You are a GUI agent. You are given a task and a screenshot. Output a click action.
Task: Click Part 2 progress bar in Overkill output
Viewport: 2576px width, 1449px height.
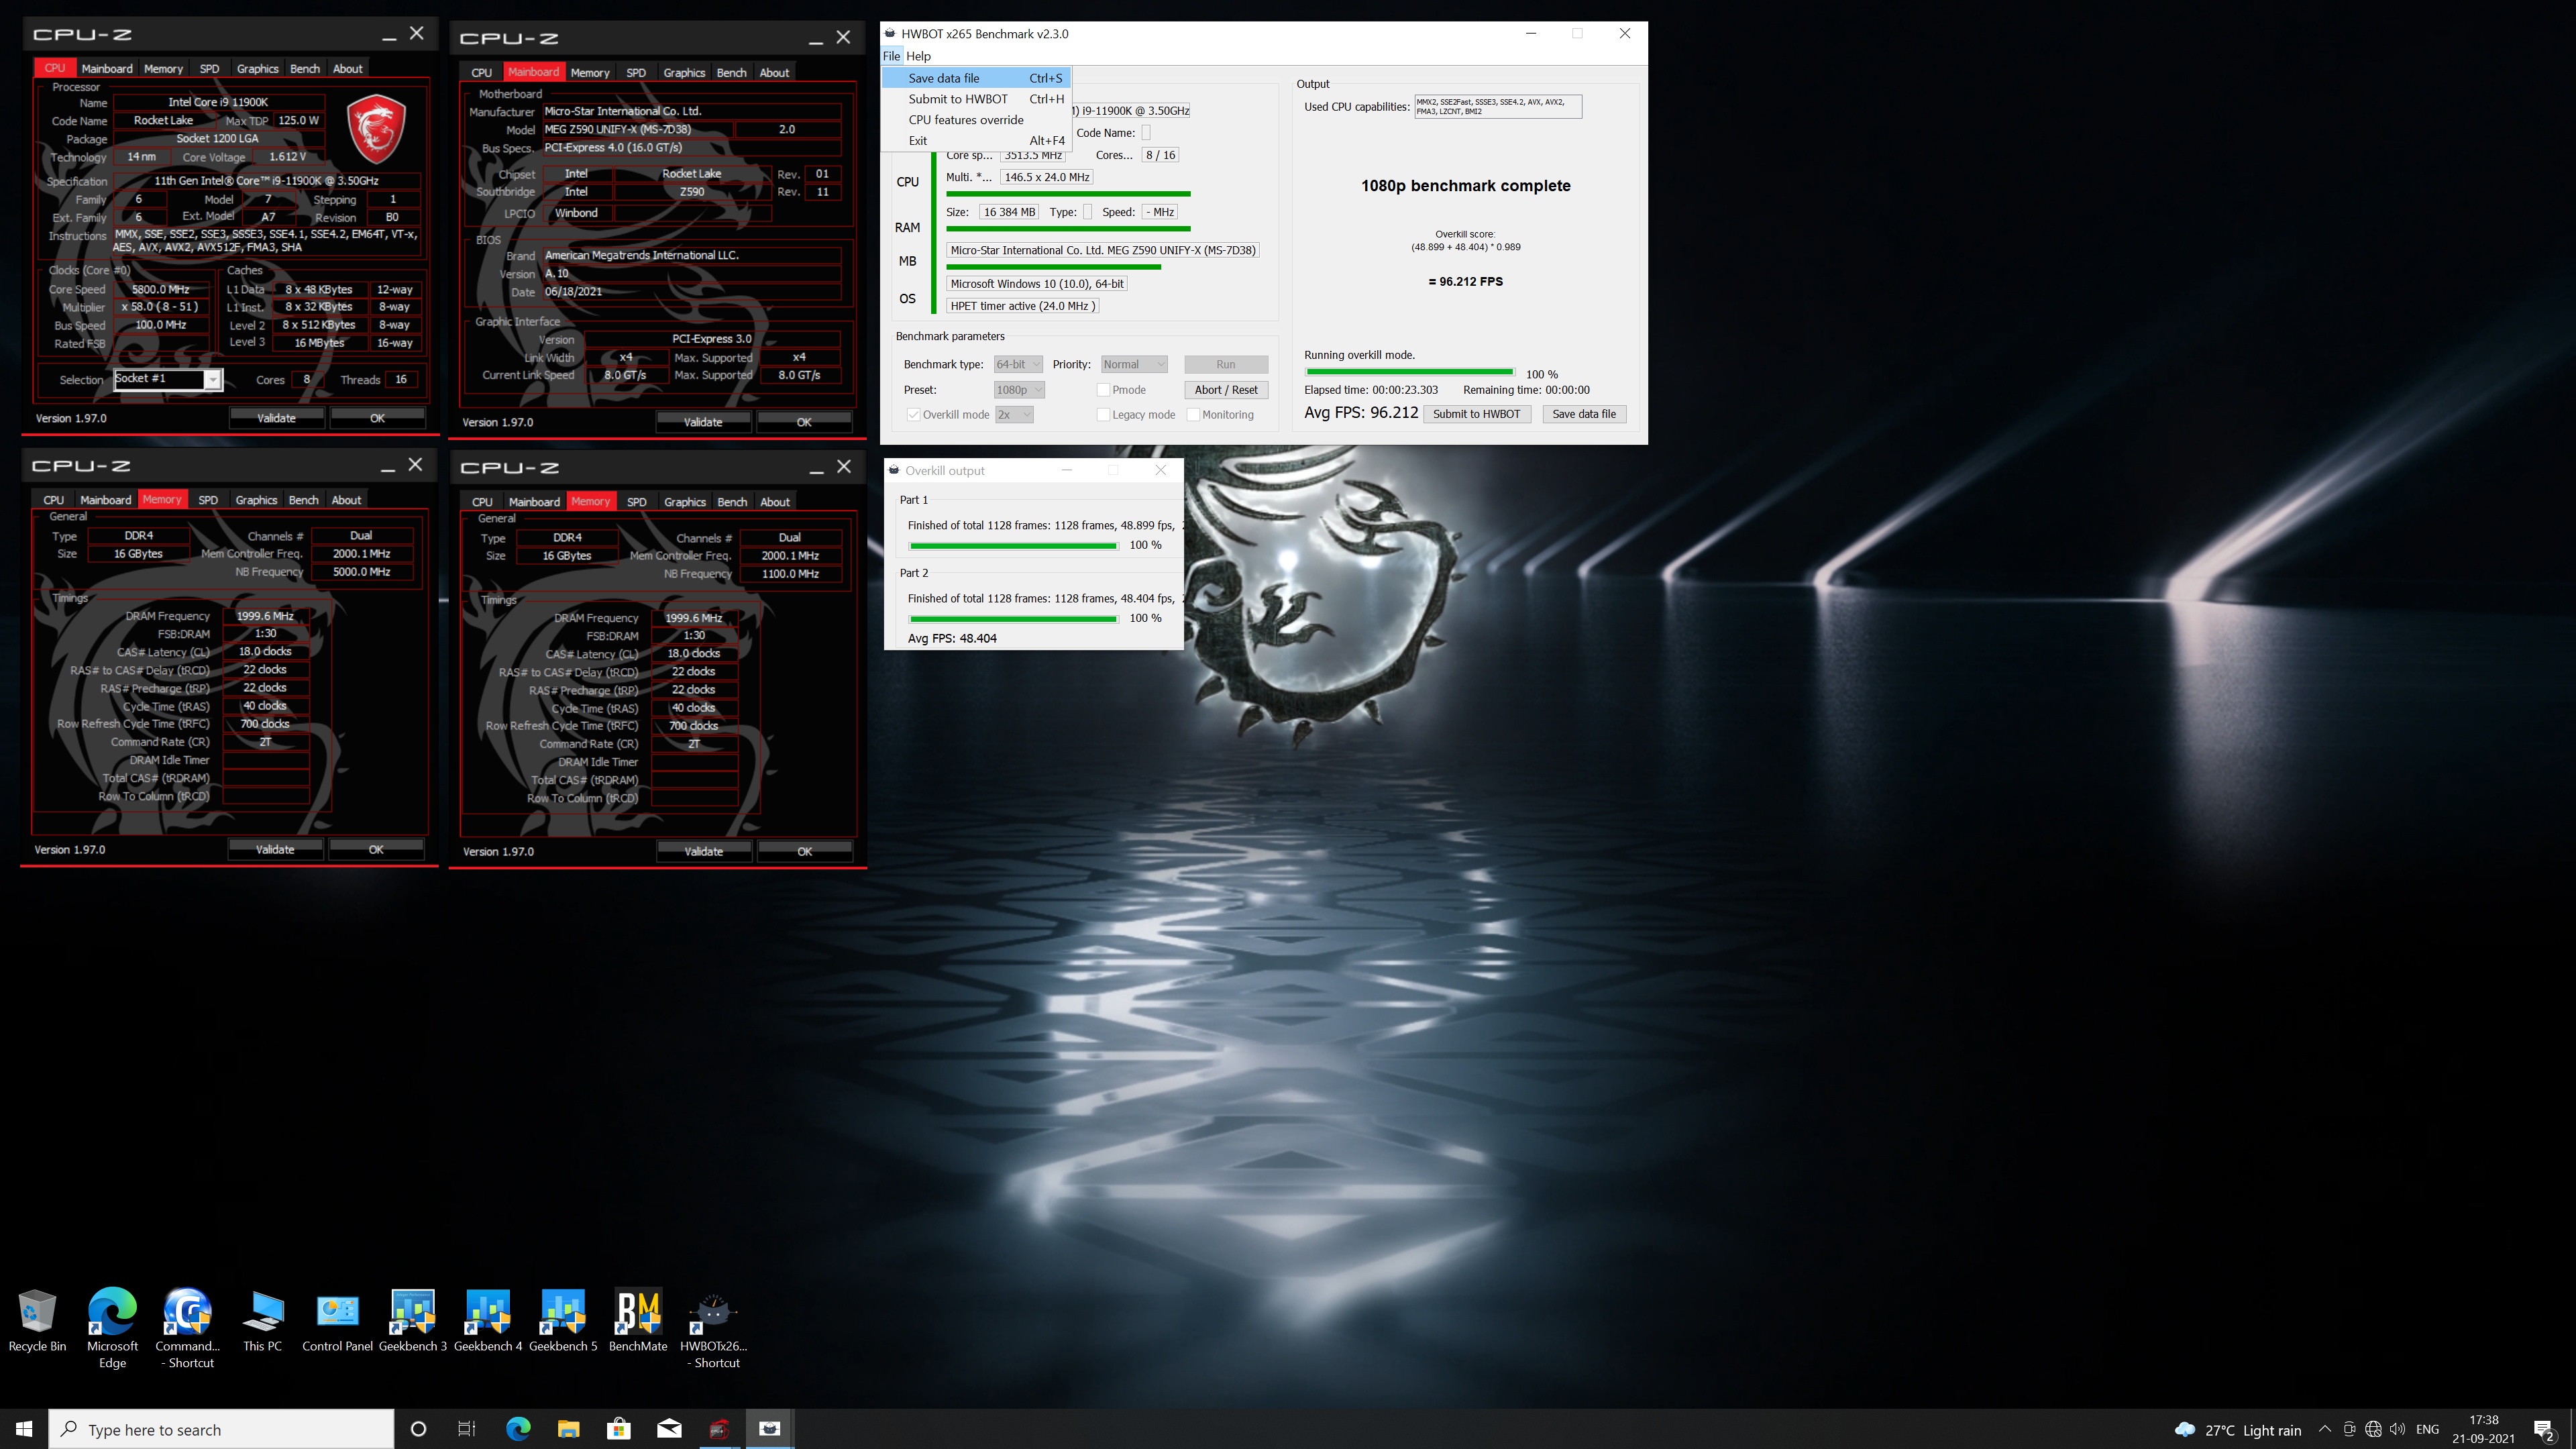pyautogui.click(x=1013, y=619)
